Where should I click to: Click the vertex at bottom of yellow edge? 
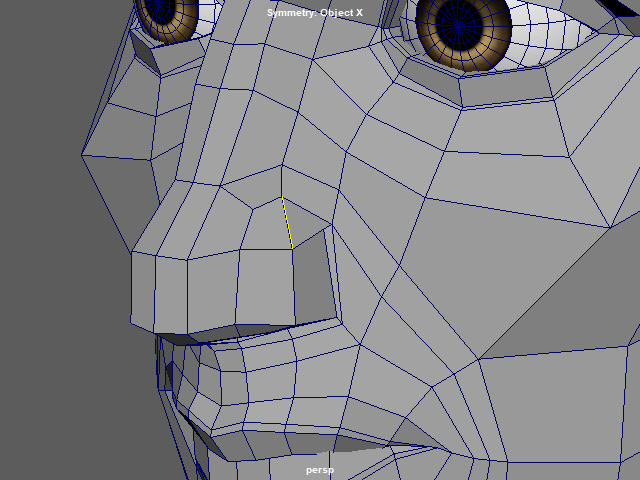pyautogui.click(x=292, y=248)
